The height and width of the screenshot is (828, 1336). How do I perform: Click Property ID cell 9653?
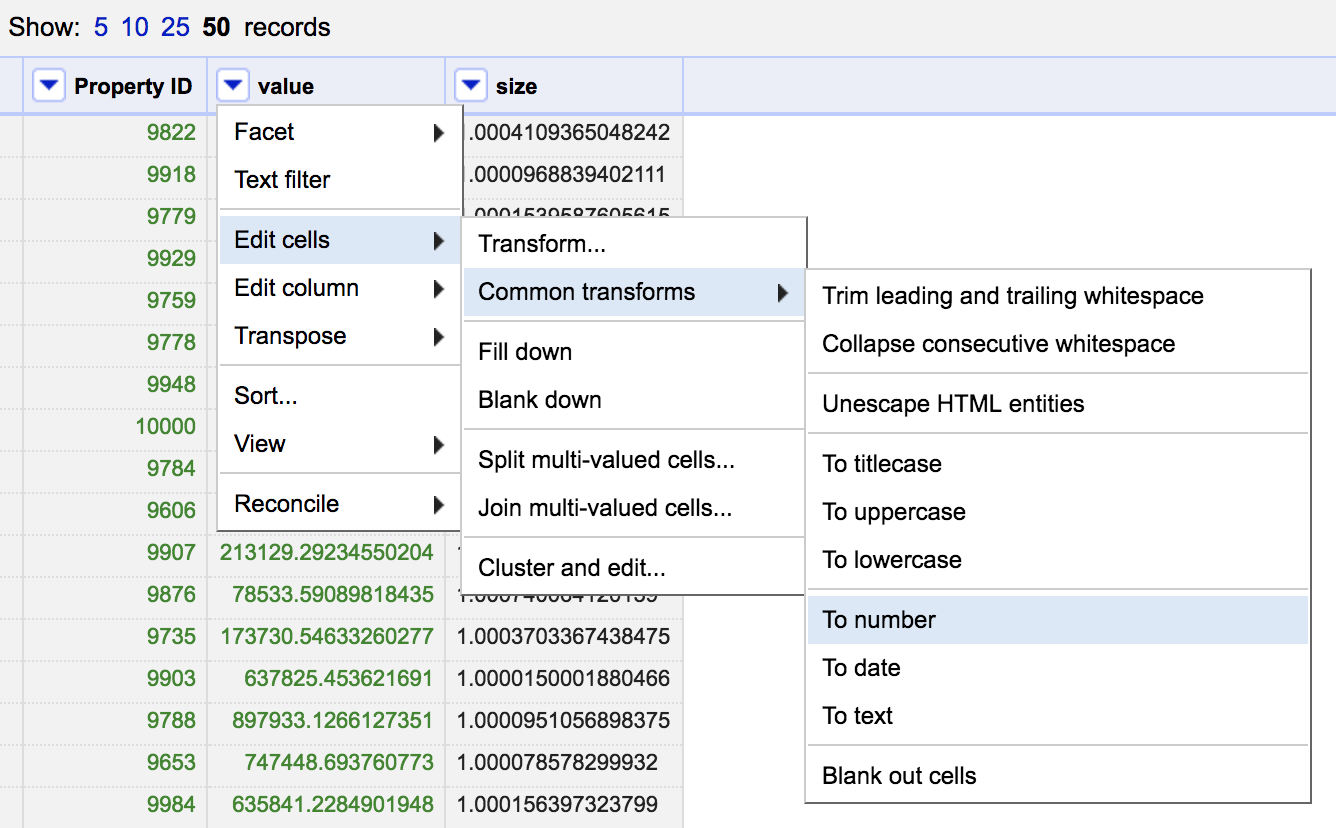(171, 762)
